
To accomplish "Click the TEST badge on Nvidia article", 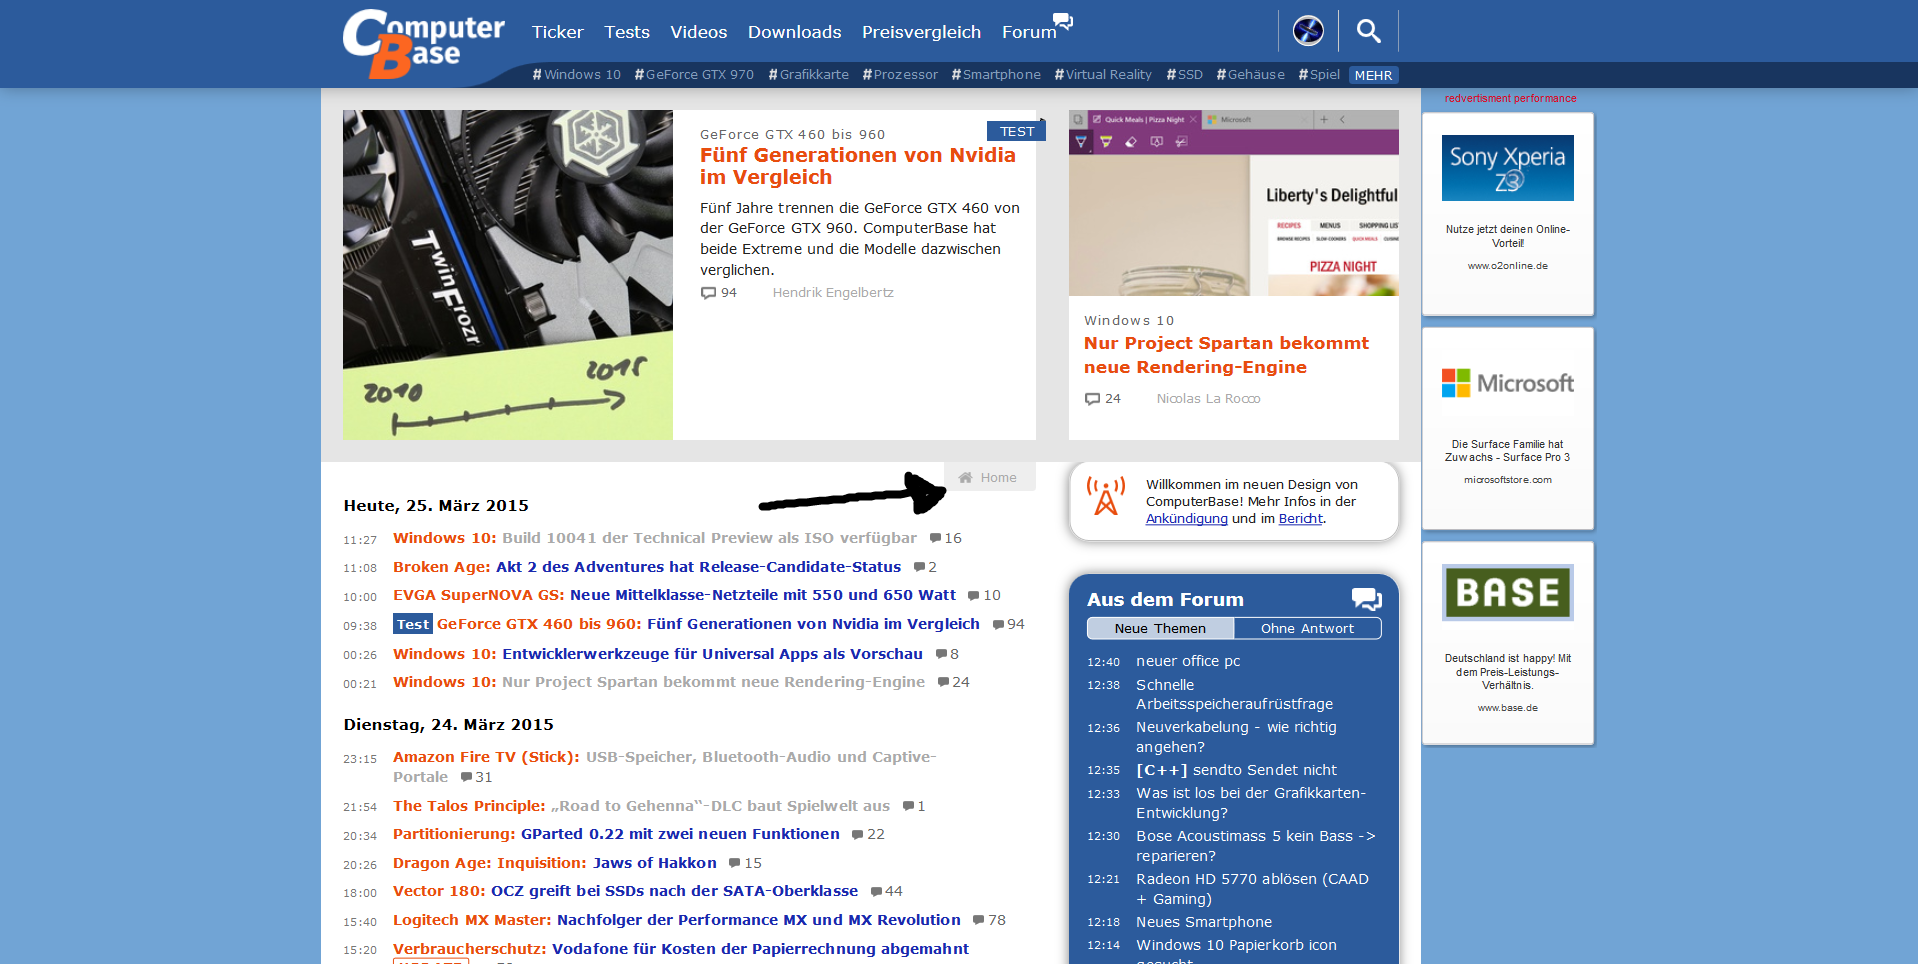I will [1016, 131].
